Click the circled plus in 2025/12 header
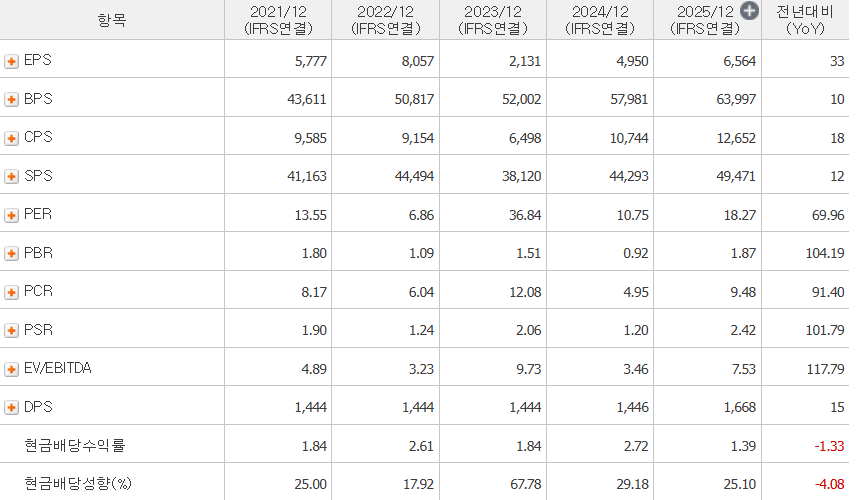 (x=750, y=11)
